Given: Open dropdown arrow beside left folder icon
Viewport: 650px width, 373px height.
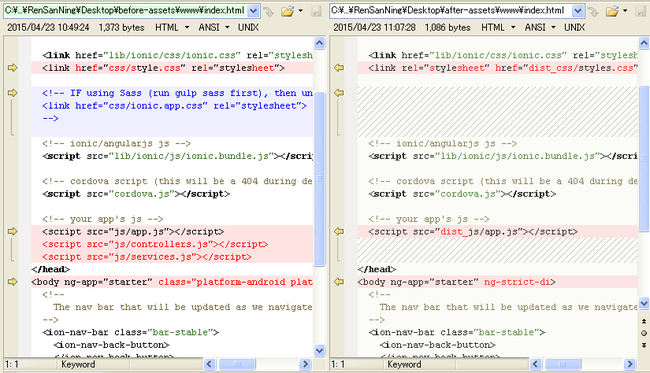Looking at the screenshot, I should coord(301,11).
